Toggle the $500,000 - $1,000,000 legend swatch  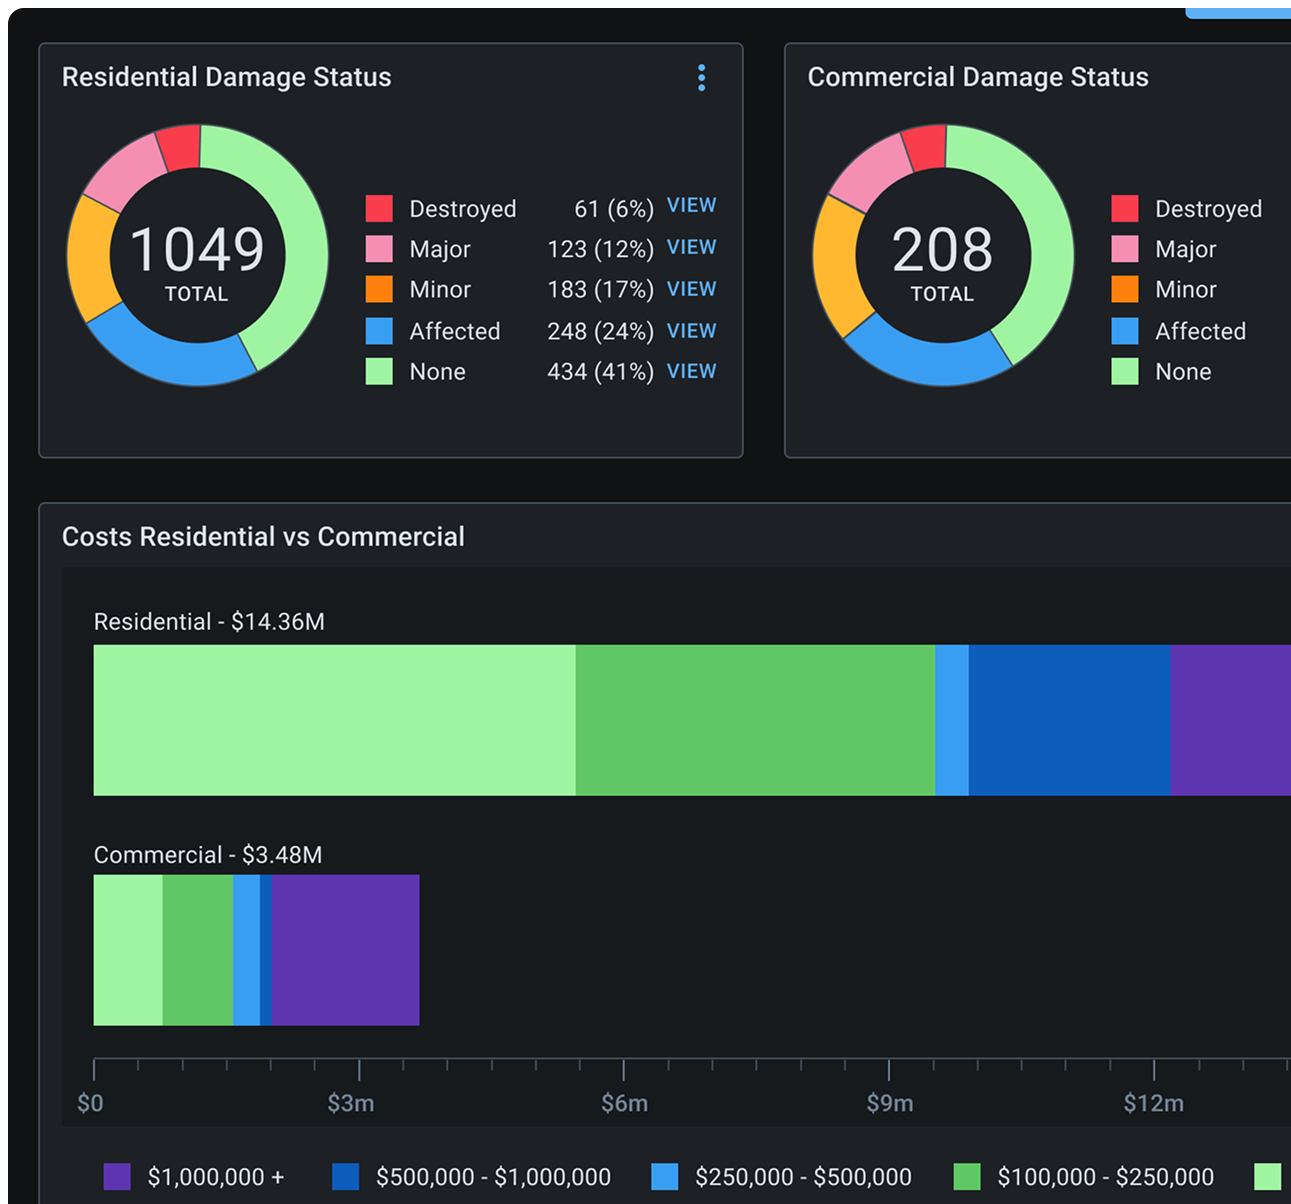pos(345,1176)
